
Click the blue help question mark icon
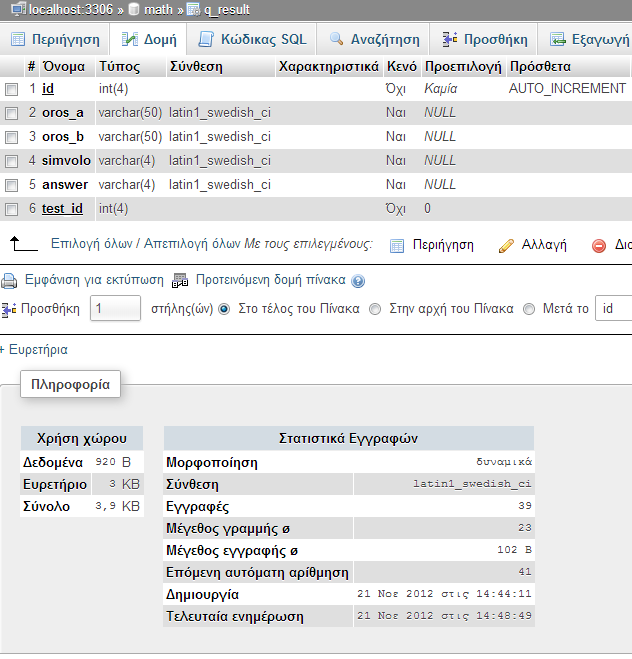pos(358,281)
